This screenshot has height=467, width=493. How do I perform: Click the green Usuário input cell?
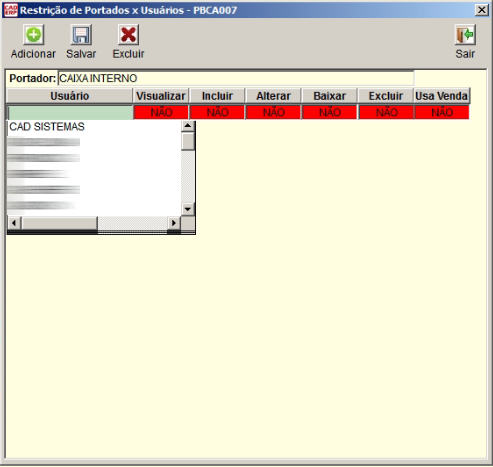pyautogui.click(x=70, y=112)
